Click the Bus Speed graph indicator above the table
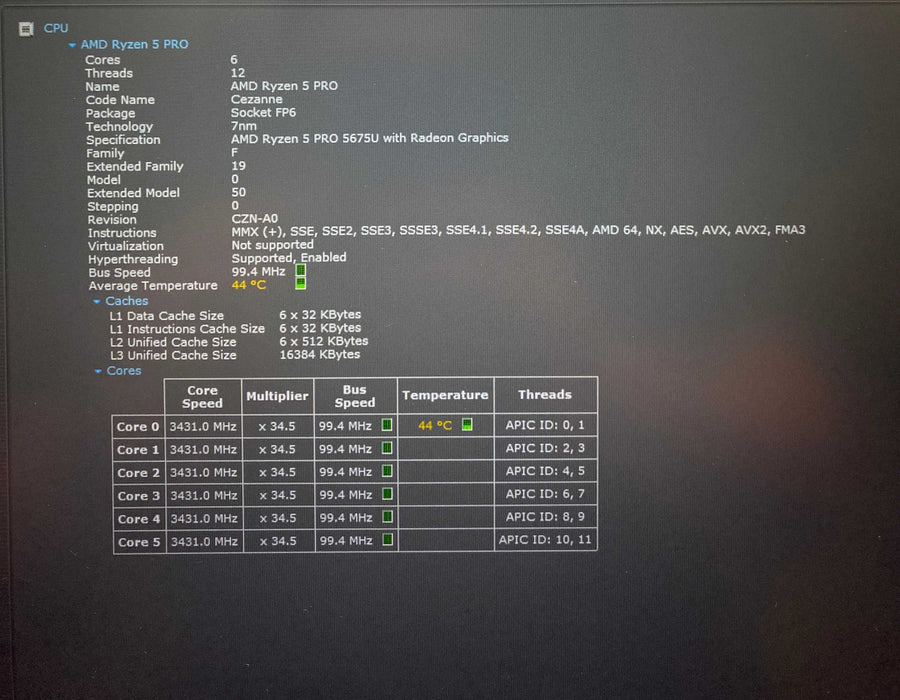Image resolution: width=900 pixels, height=700 pixels. click(301, 270)
